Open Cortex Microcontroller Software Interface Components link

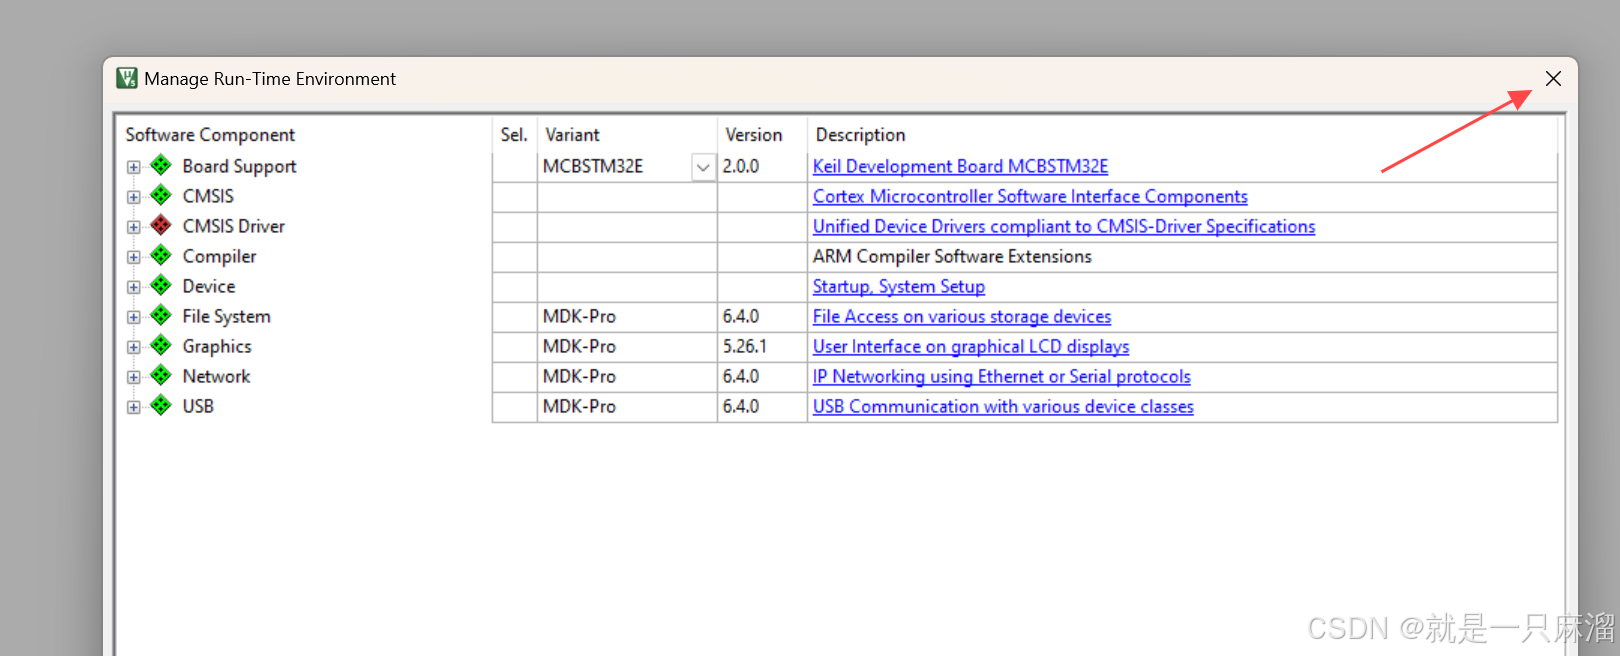coord(1030,197)
